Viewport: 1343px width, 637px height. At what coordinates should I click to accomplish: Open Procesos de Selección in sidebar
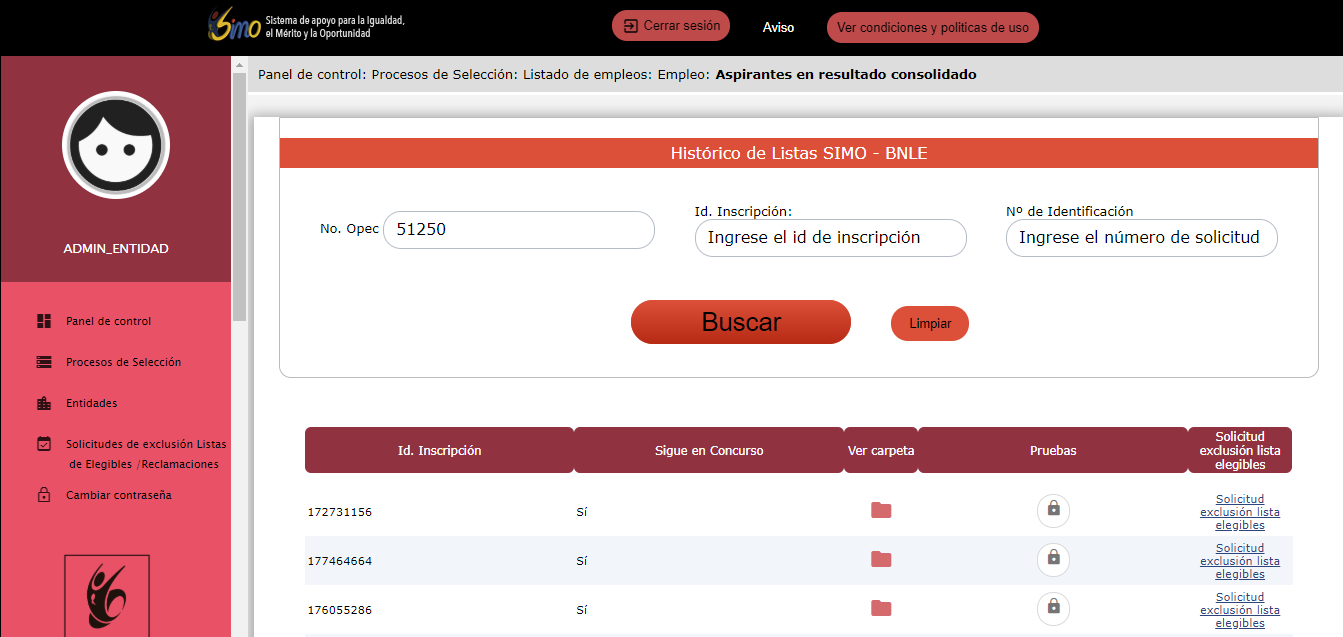[x=123, y=362]
